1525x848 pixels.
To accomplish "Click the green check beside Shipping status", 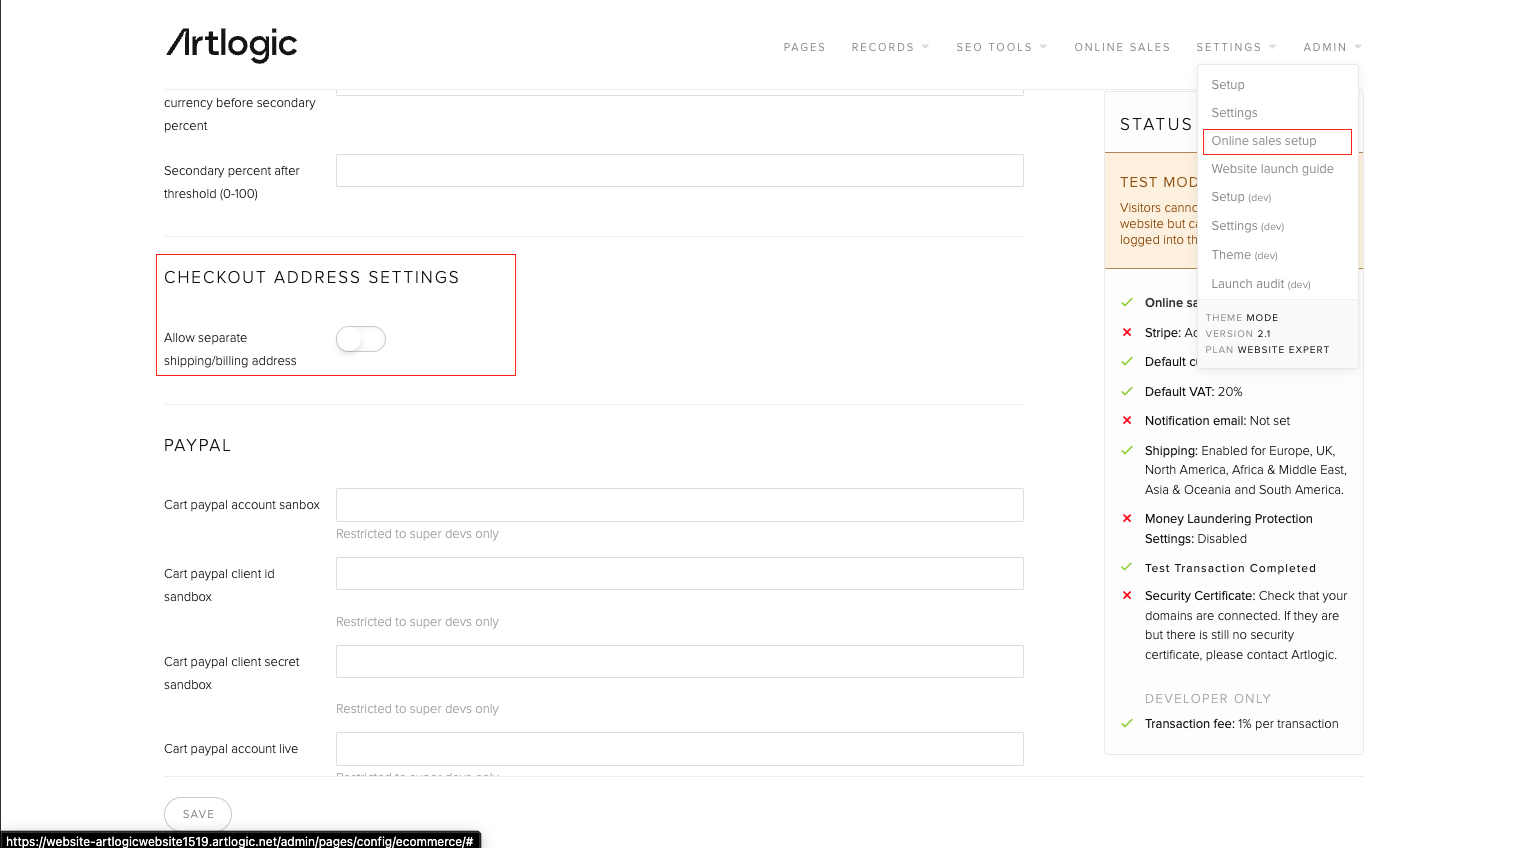I will click(1127, 451).
